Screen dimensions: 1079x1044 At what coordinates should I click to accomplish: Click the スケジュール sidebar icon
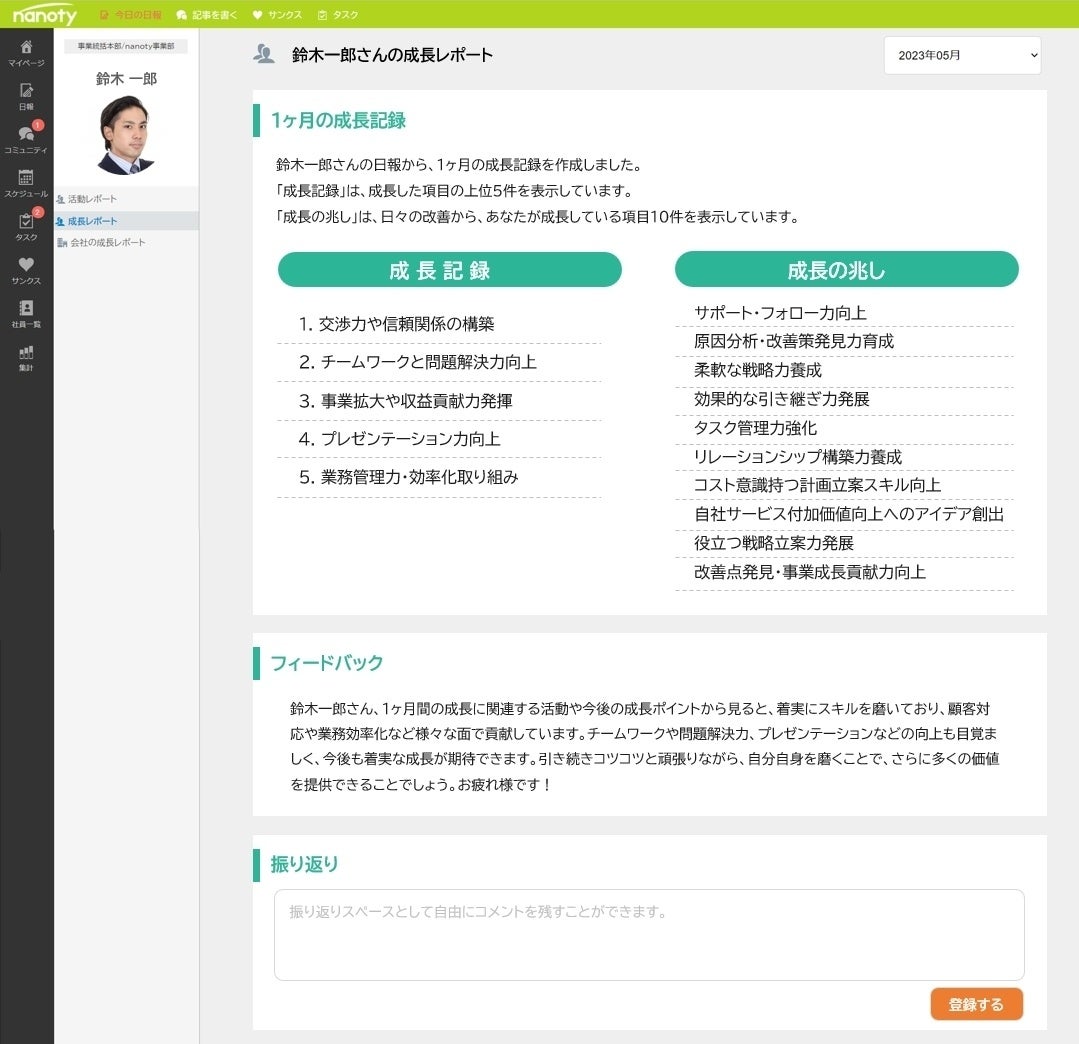tap(27, 185)
